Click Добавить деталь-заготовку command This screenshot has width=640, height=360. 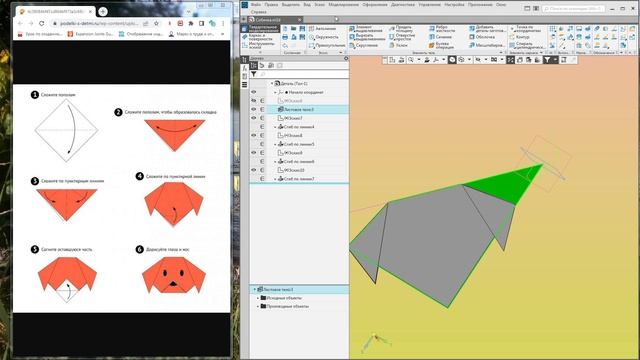click(487, 29)
